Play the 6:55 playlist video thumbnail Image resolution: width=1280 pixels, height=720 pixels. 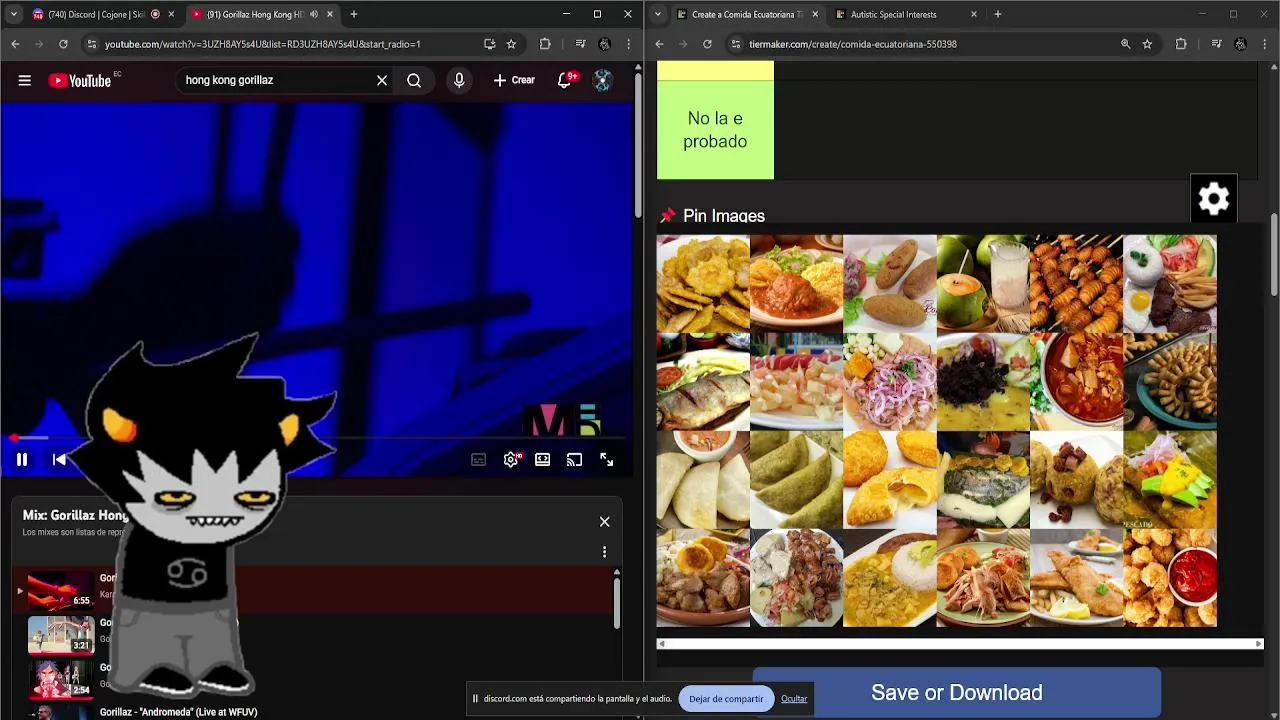[x=60, y=590]
